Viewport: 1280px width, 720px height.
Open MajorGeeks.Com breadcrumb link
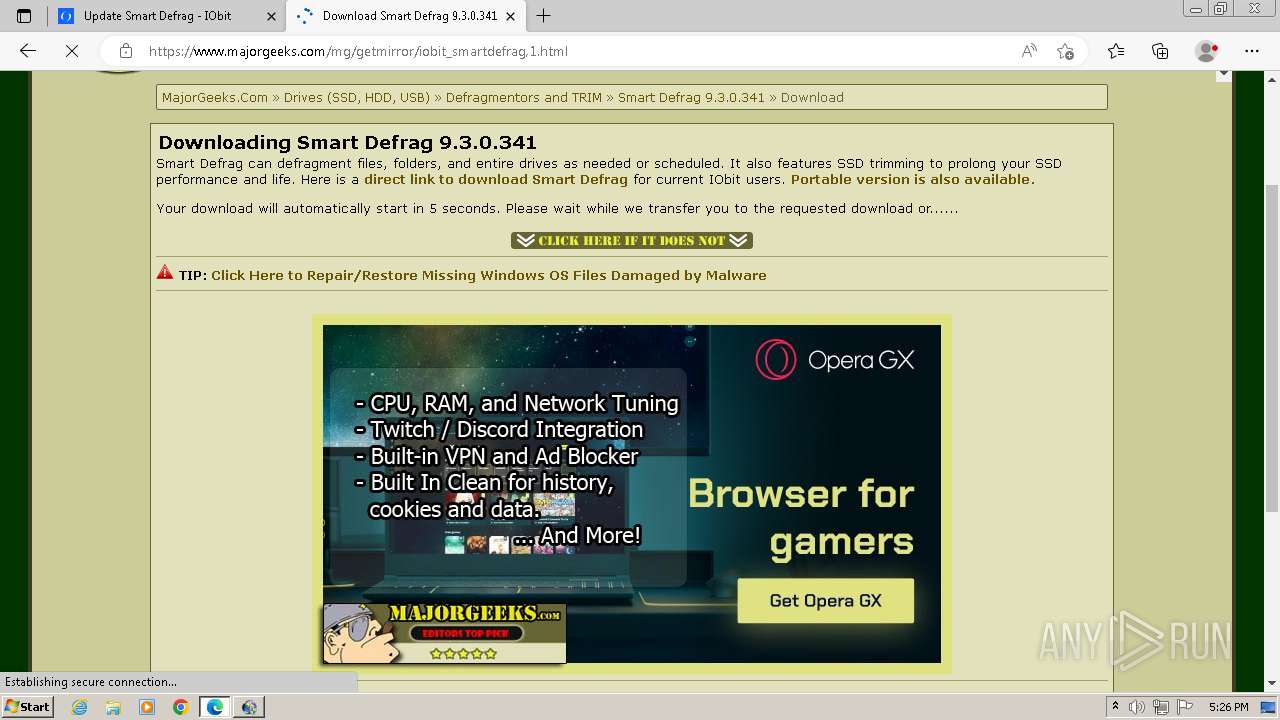(215, 98)
